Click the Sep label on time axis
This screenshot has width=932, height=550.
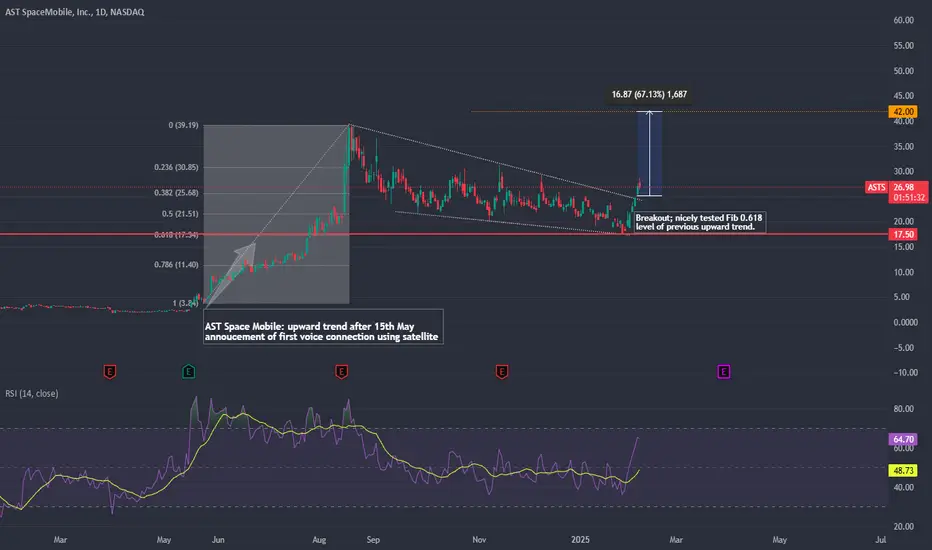(373, 540)
